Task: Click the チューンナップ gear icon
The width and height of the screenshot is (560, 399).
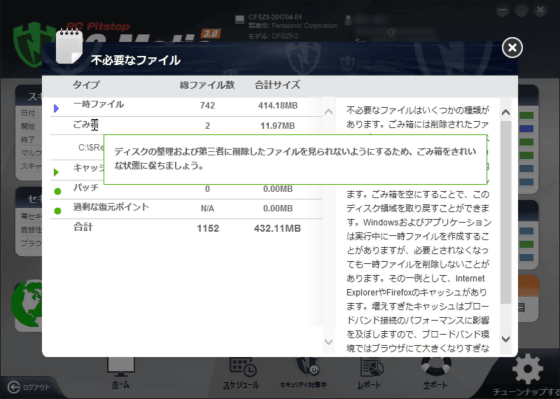Action: [527, 369]
